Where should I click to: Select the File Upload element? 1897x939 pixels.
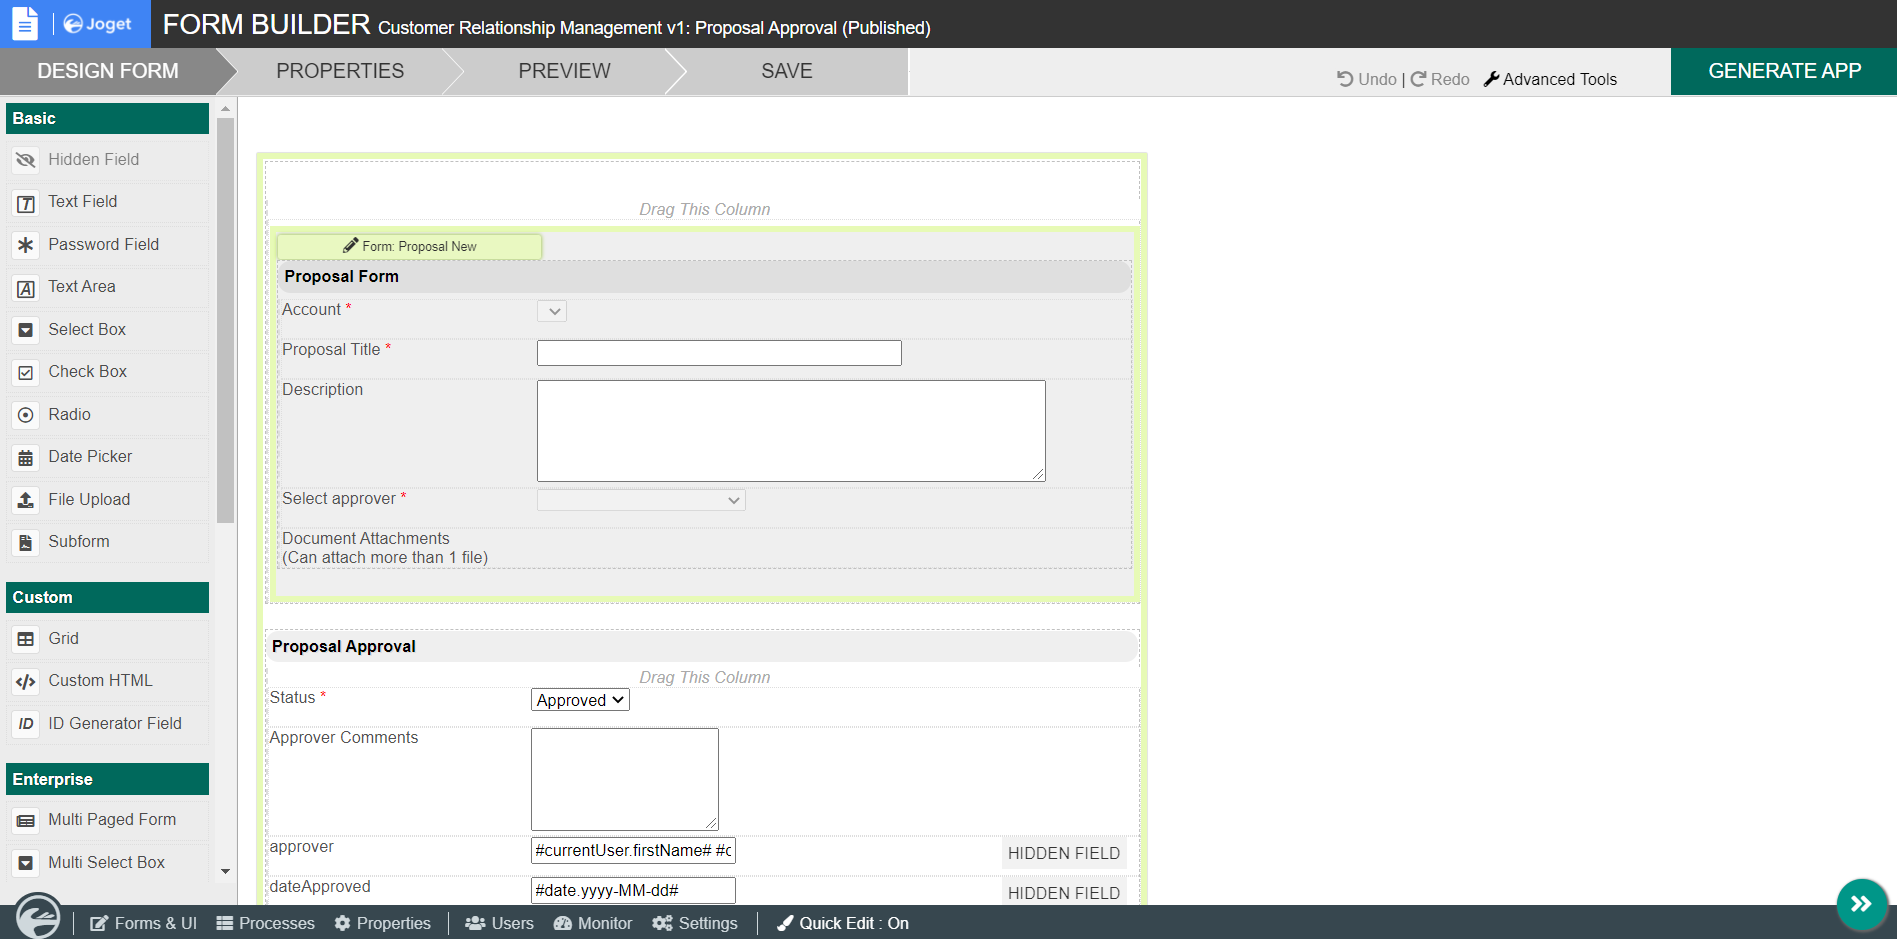[x=88, y=499]
